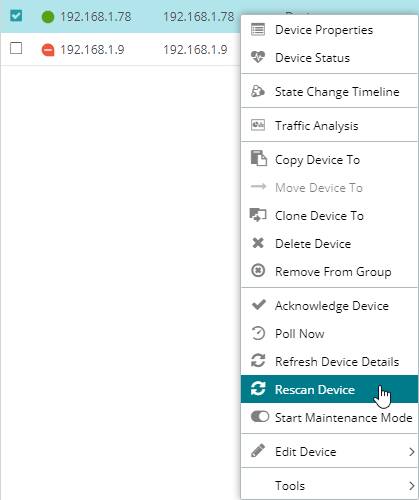This screenshot has height=500, width=419.
Task: Check the 192.168.1.9 row checkbox
Action: tap(16, 48)
